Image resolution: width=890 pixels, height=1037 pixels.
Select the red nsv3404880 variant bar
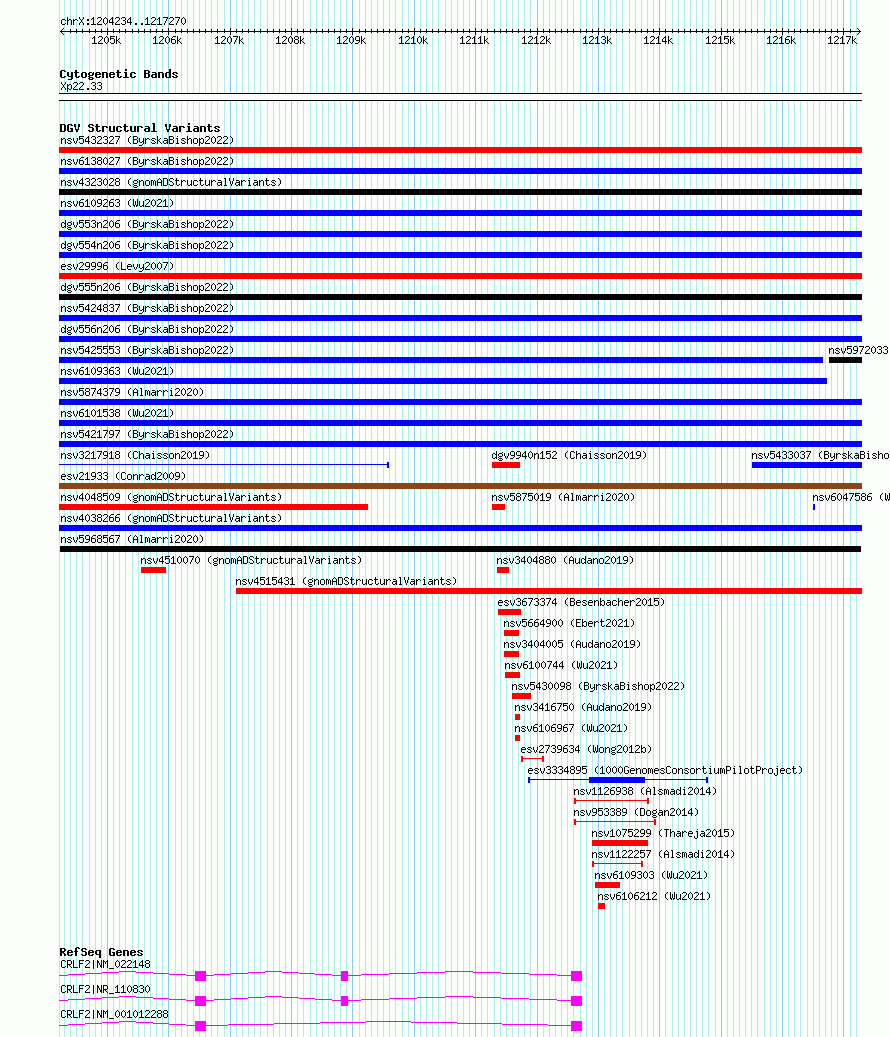click(x=503, y=570)
